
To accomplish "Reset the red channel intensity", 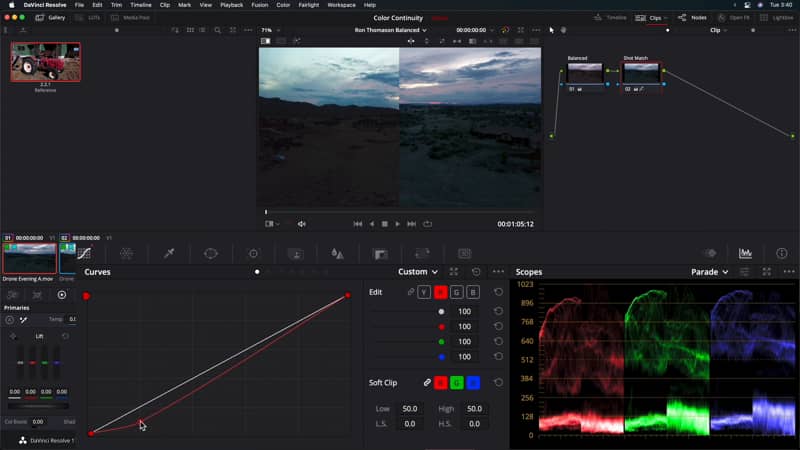I will coord(498,326).
